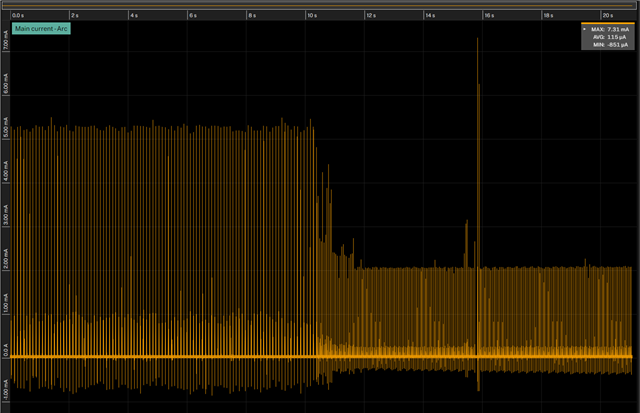This screenshot has width=640, height=413.
Task: Click the horizontal overview scrollbar at top
Action: point(320,6)
